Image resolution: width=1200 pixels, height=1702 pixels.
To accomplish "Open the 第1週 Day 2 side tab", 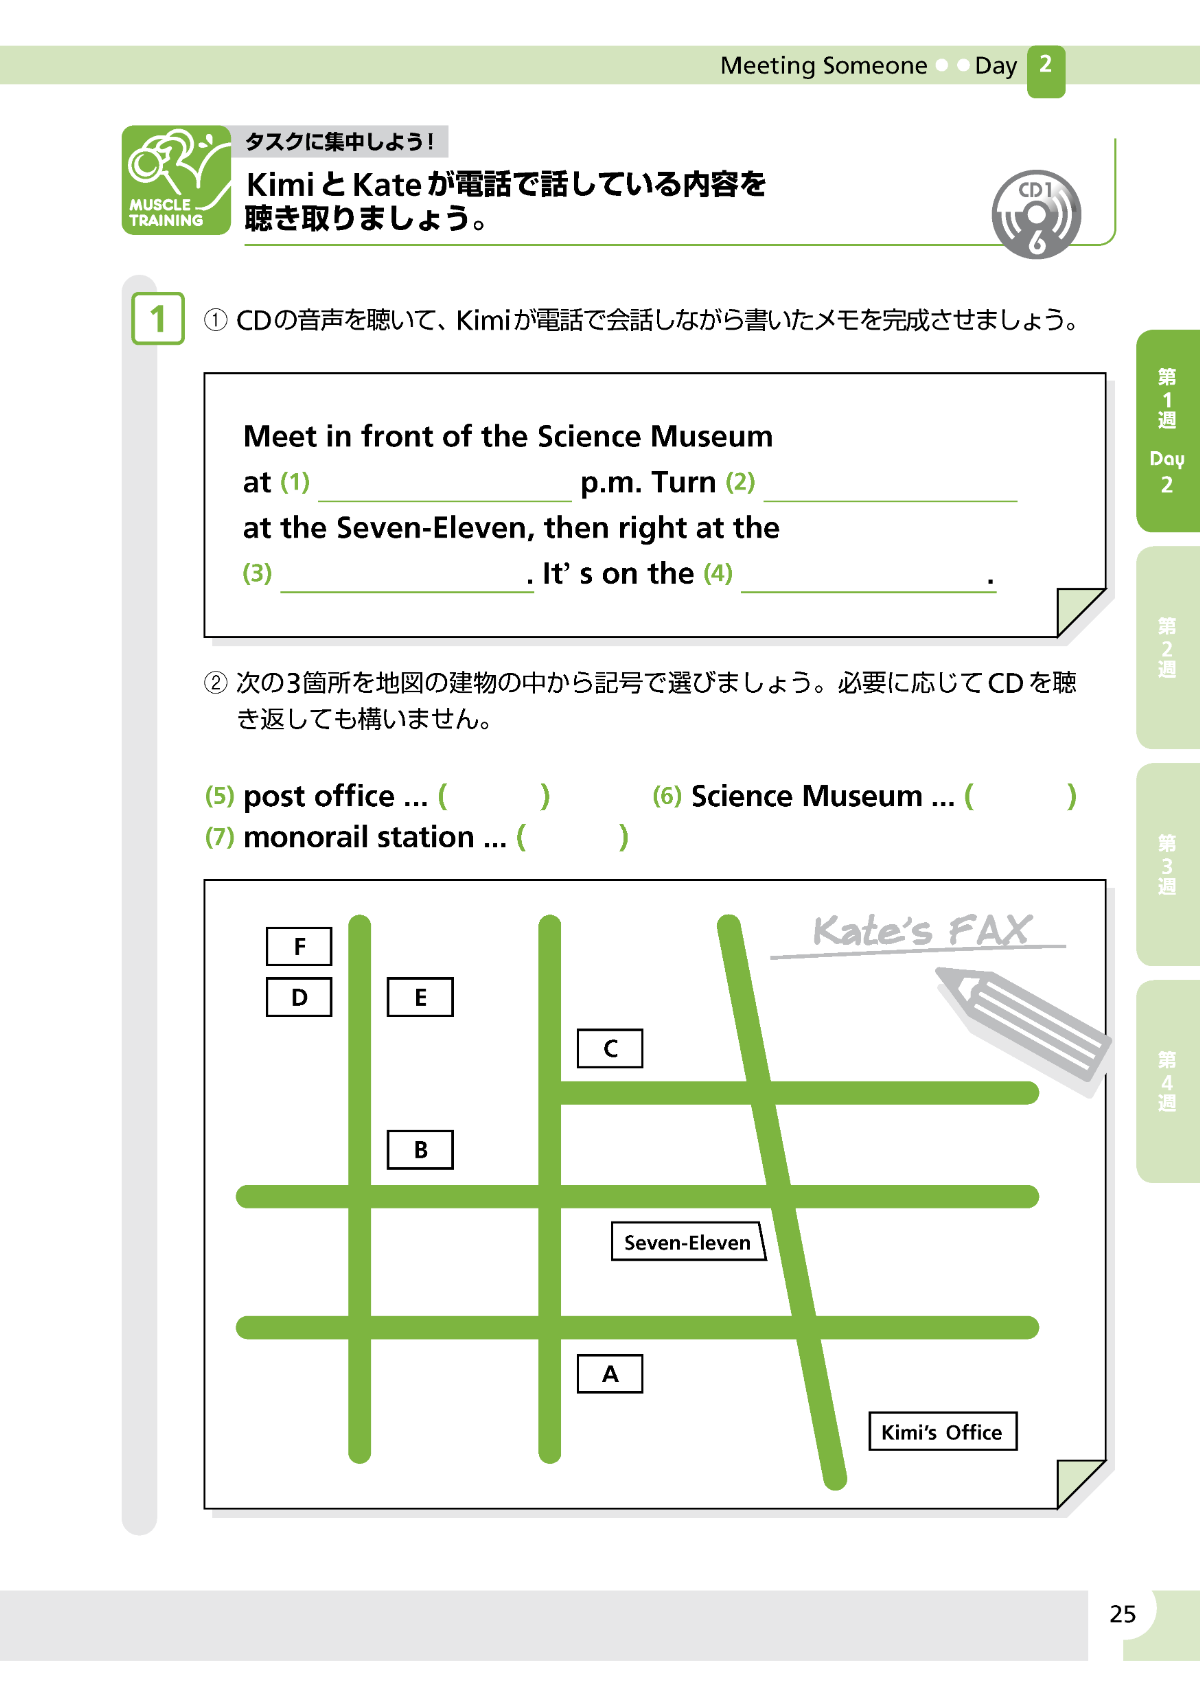I will tap(1167, 431).
